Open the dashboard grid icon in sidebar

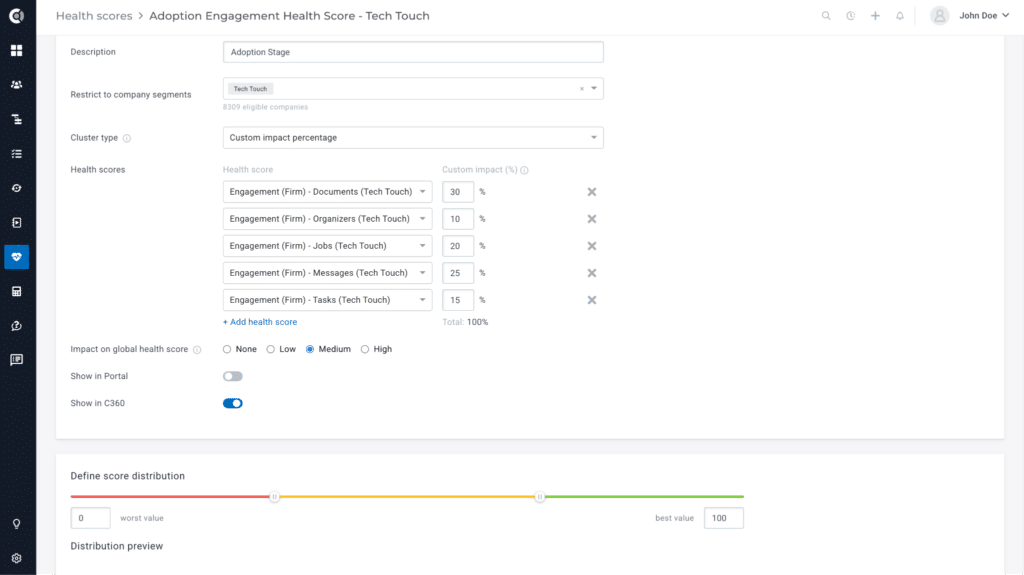coord(16,50)
